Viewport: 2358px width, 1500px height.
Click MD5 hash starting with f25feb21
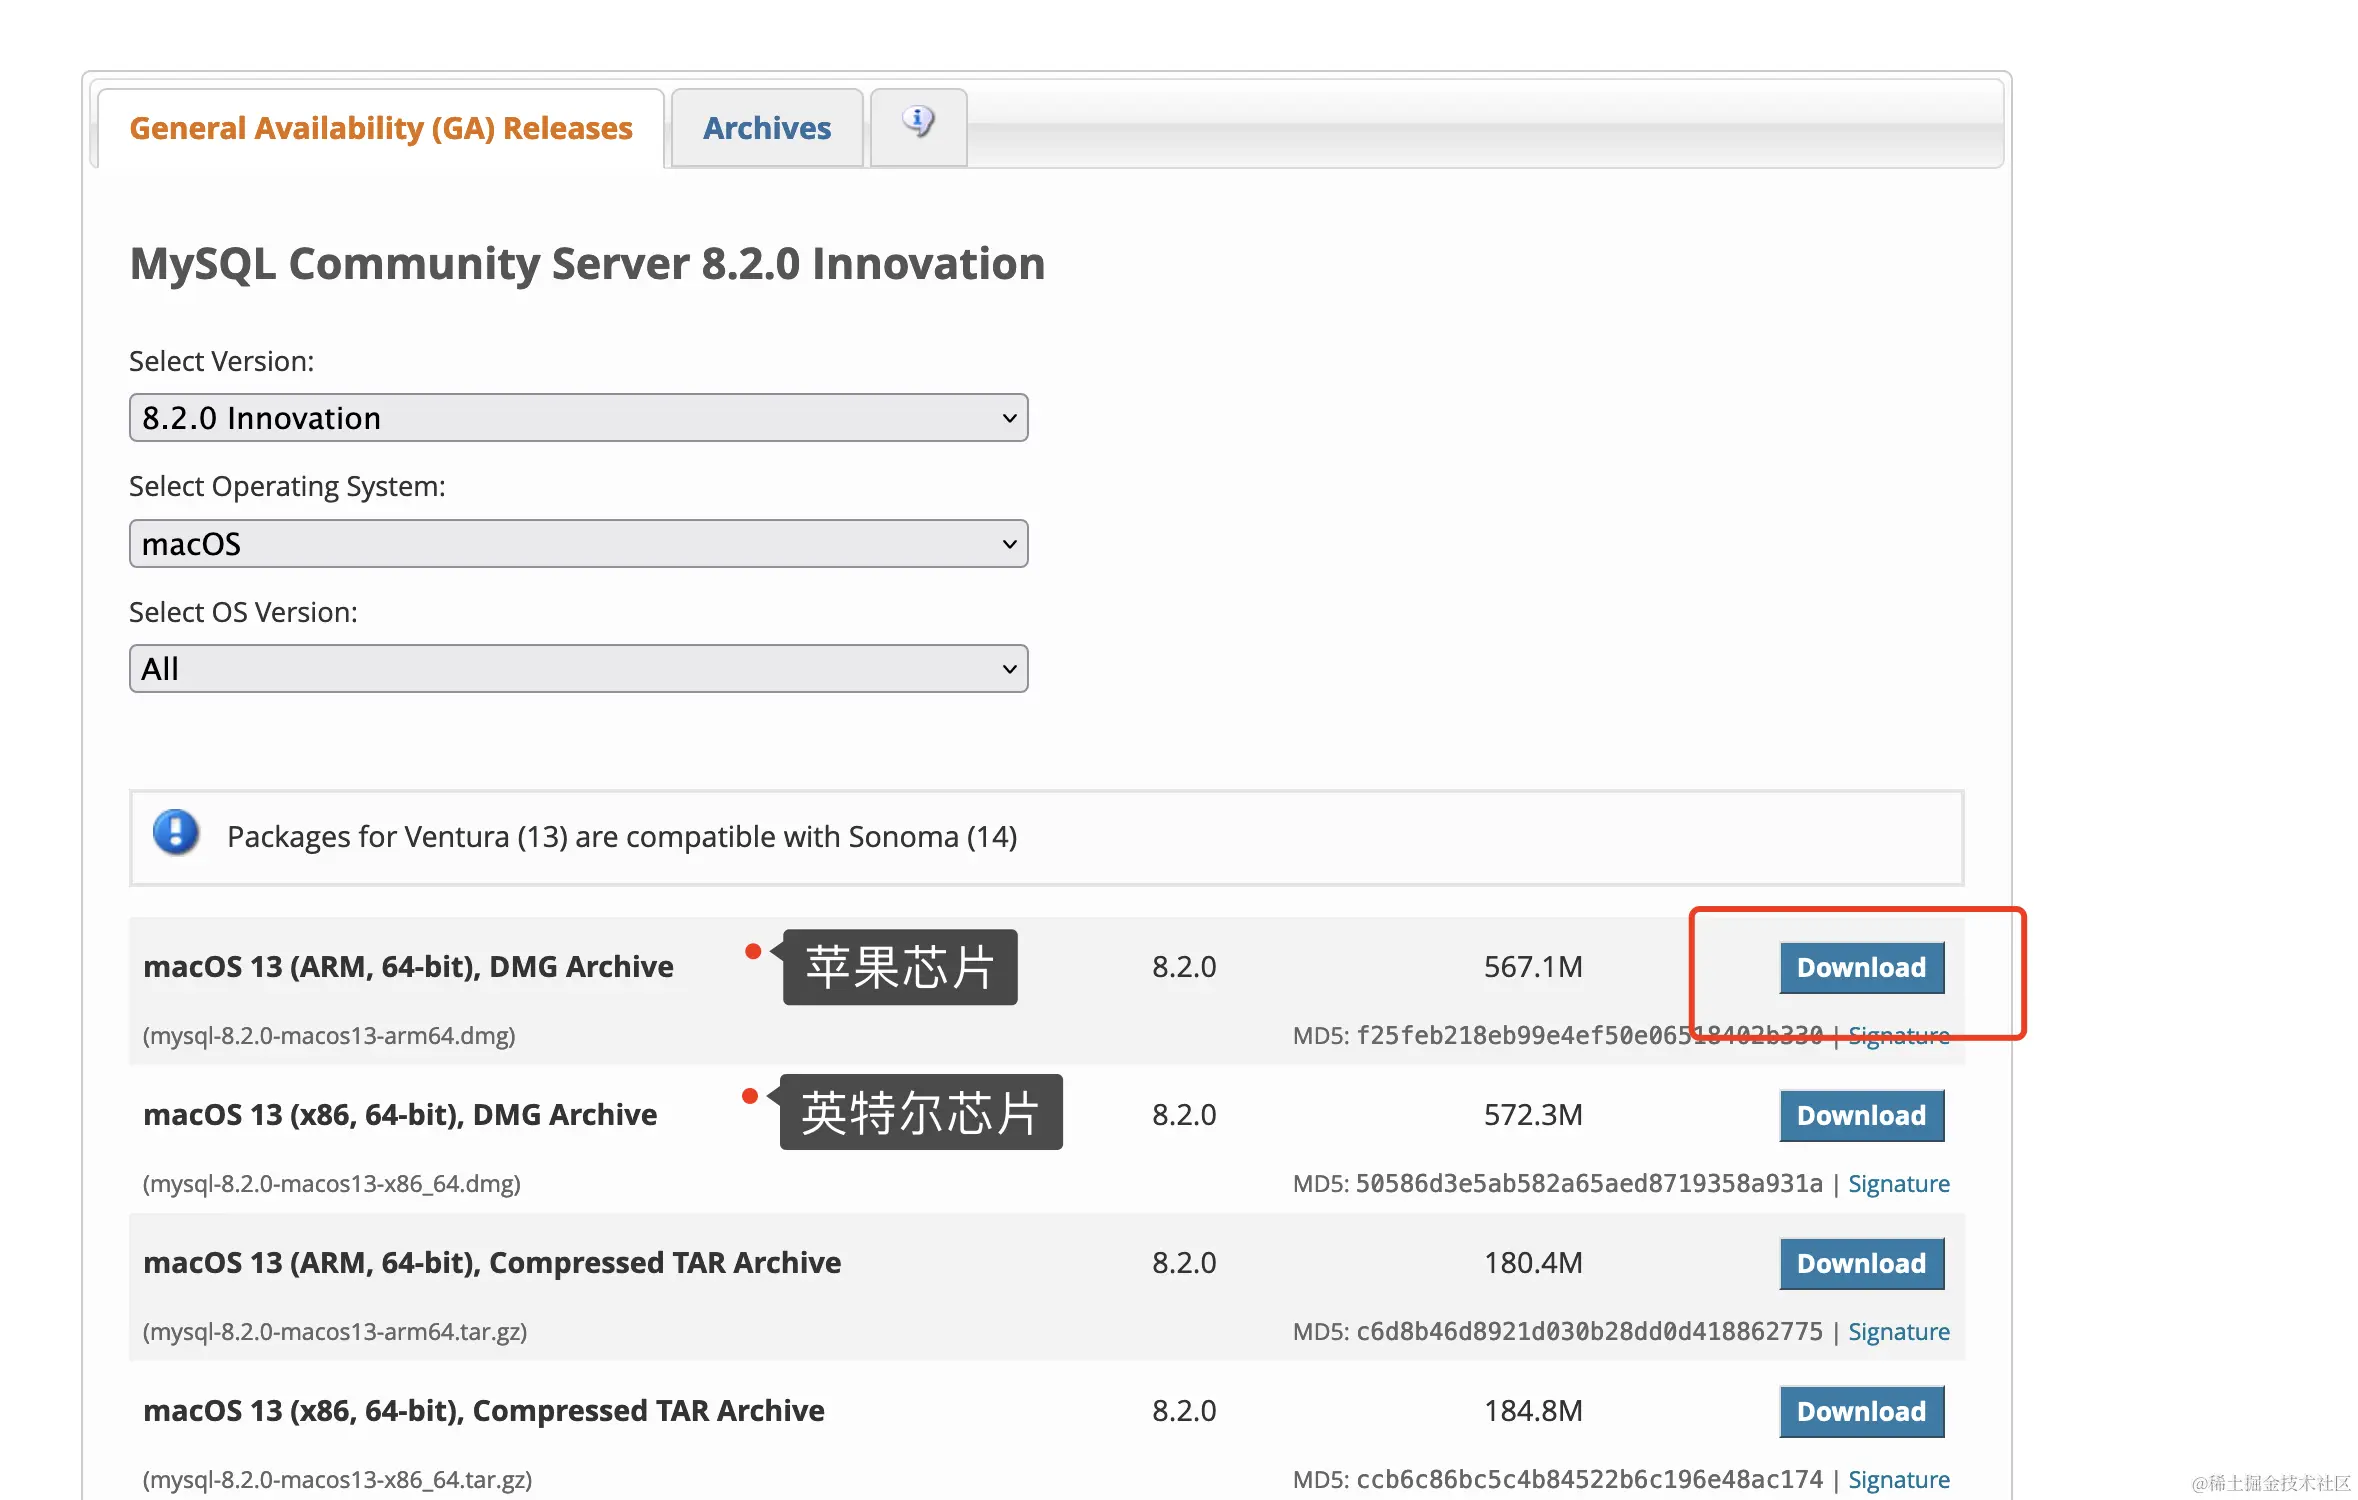point(1589,1035)
